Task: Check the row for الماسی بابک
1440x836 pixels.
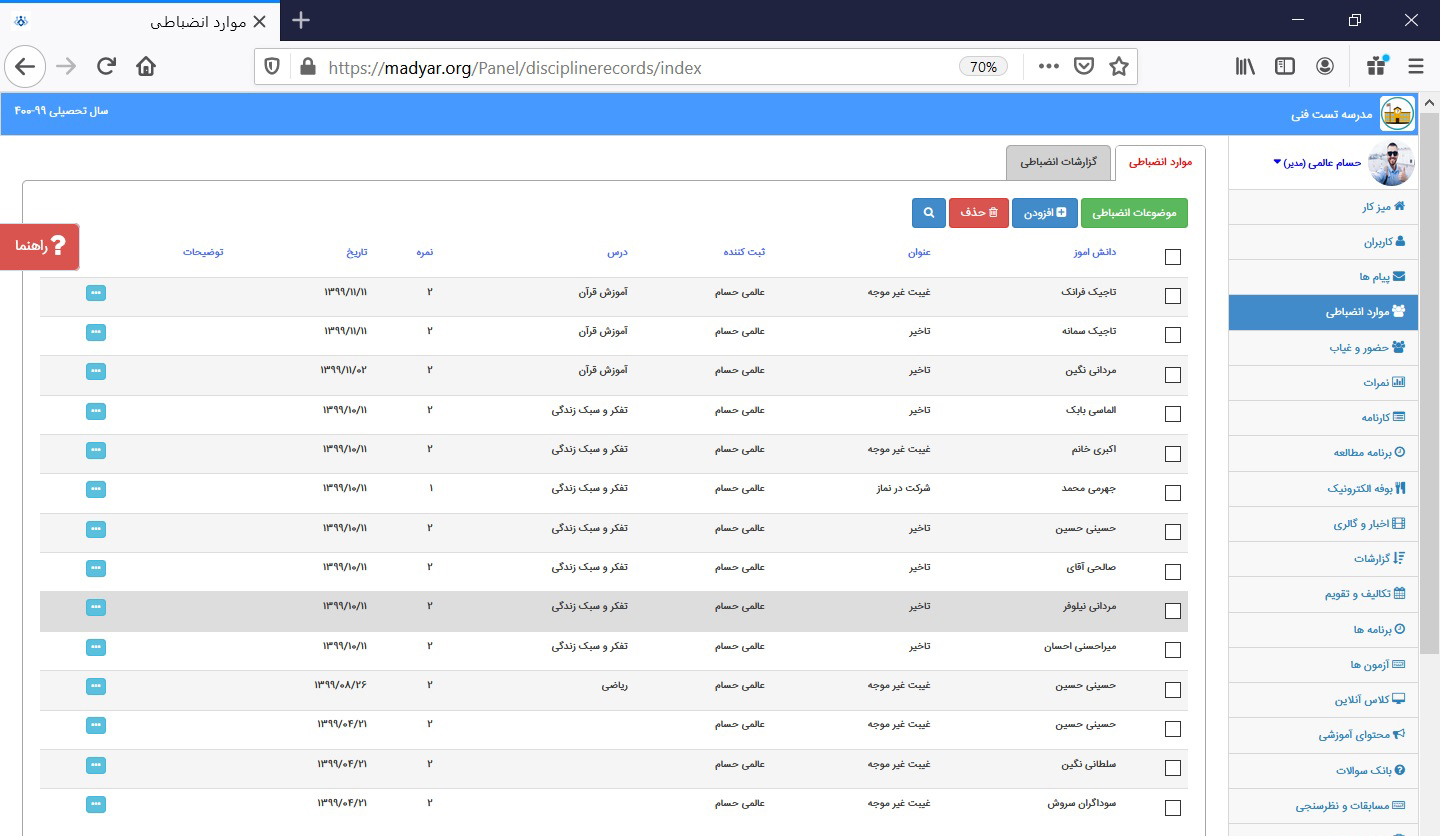Action: 1173,414
